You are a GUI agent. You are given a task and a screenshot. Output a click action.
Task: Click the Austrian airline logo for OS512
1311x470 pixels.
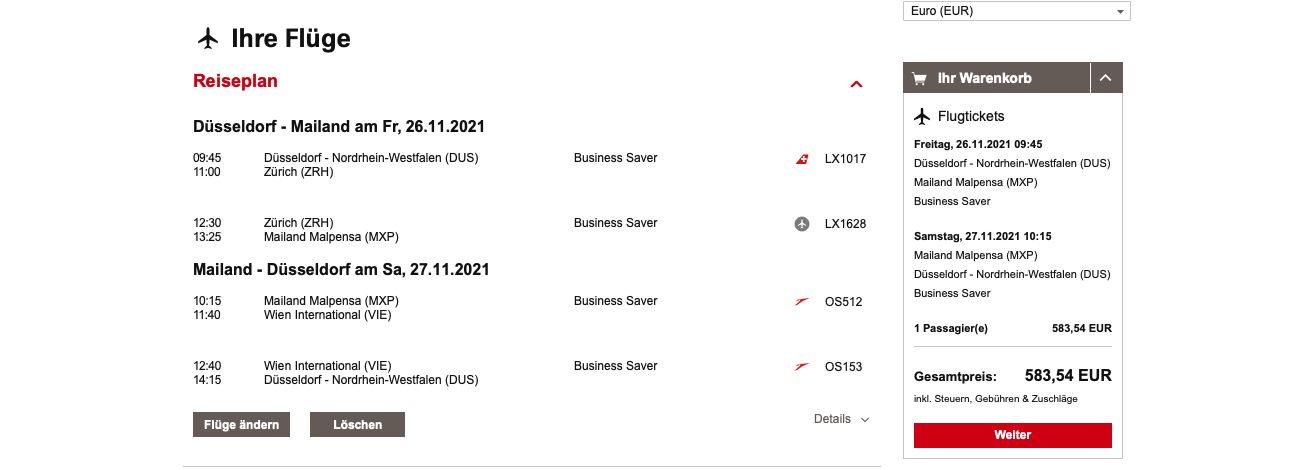(x=801, y=302)
